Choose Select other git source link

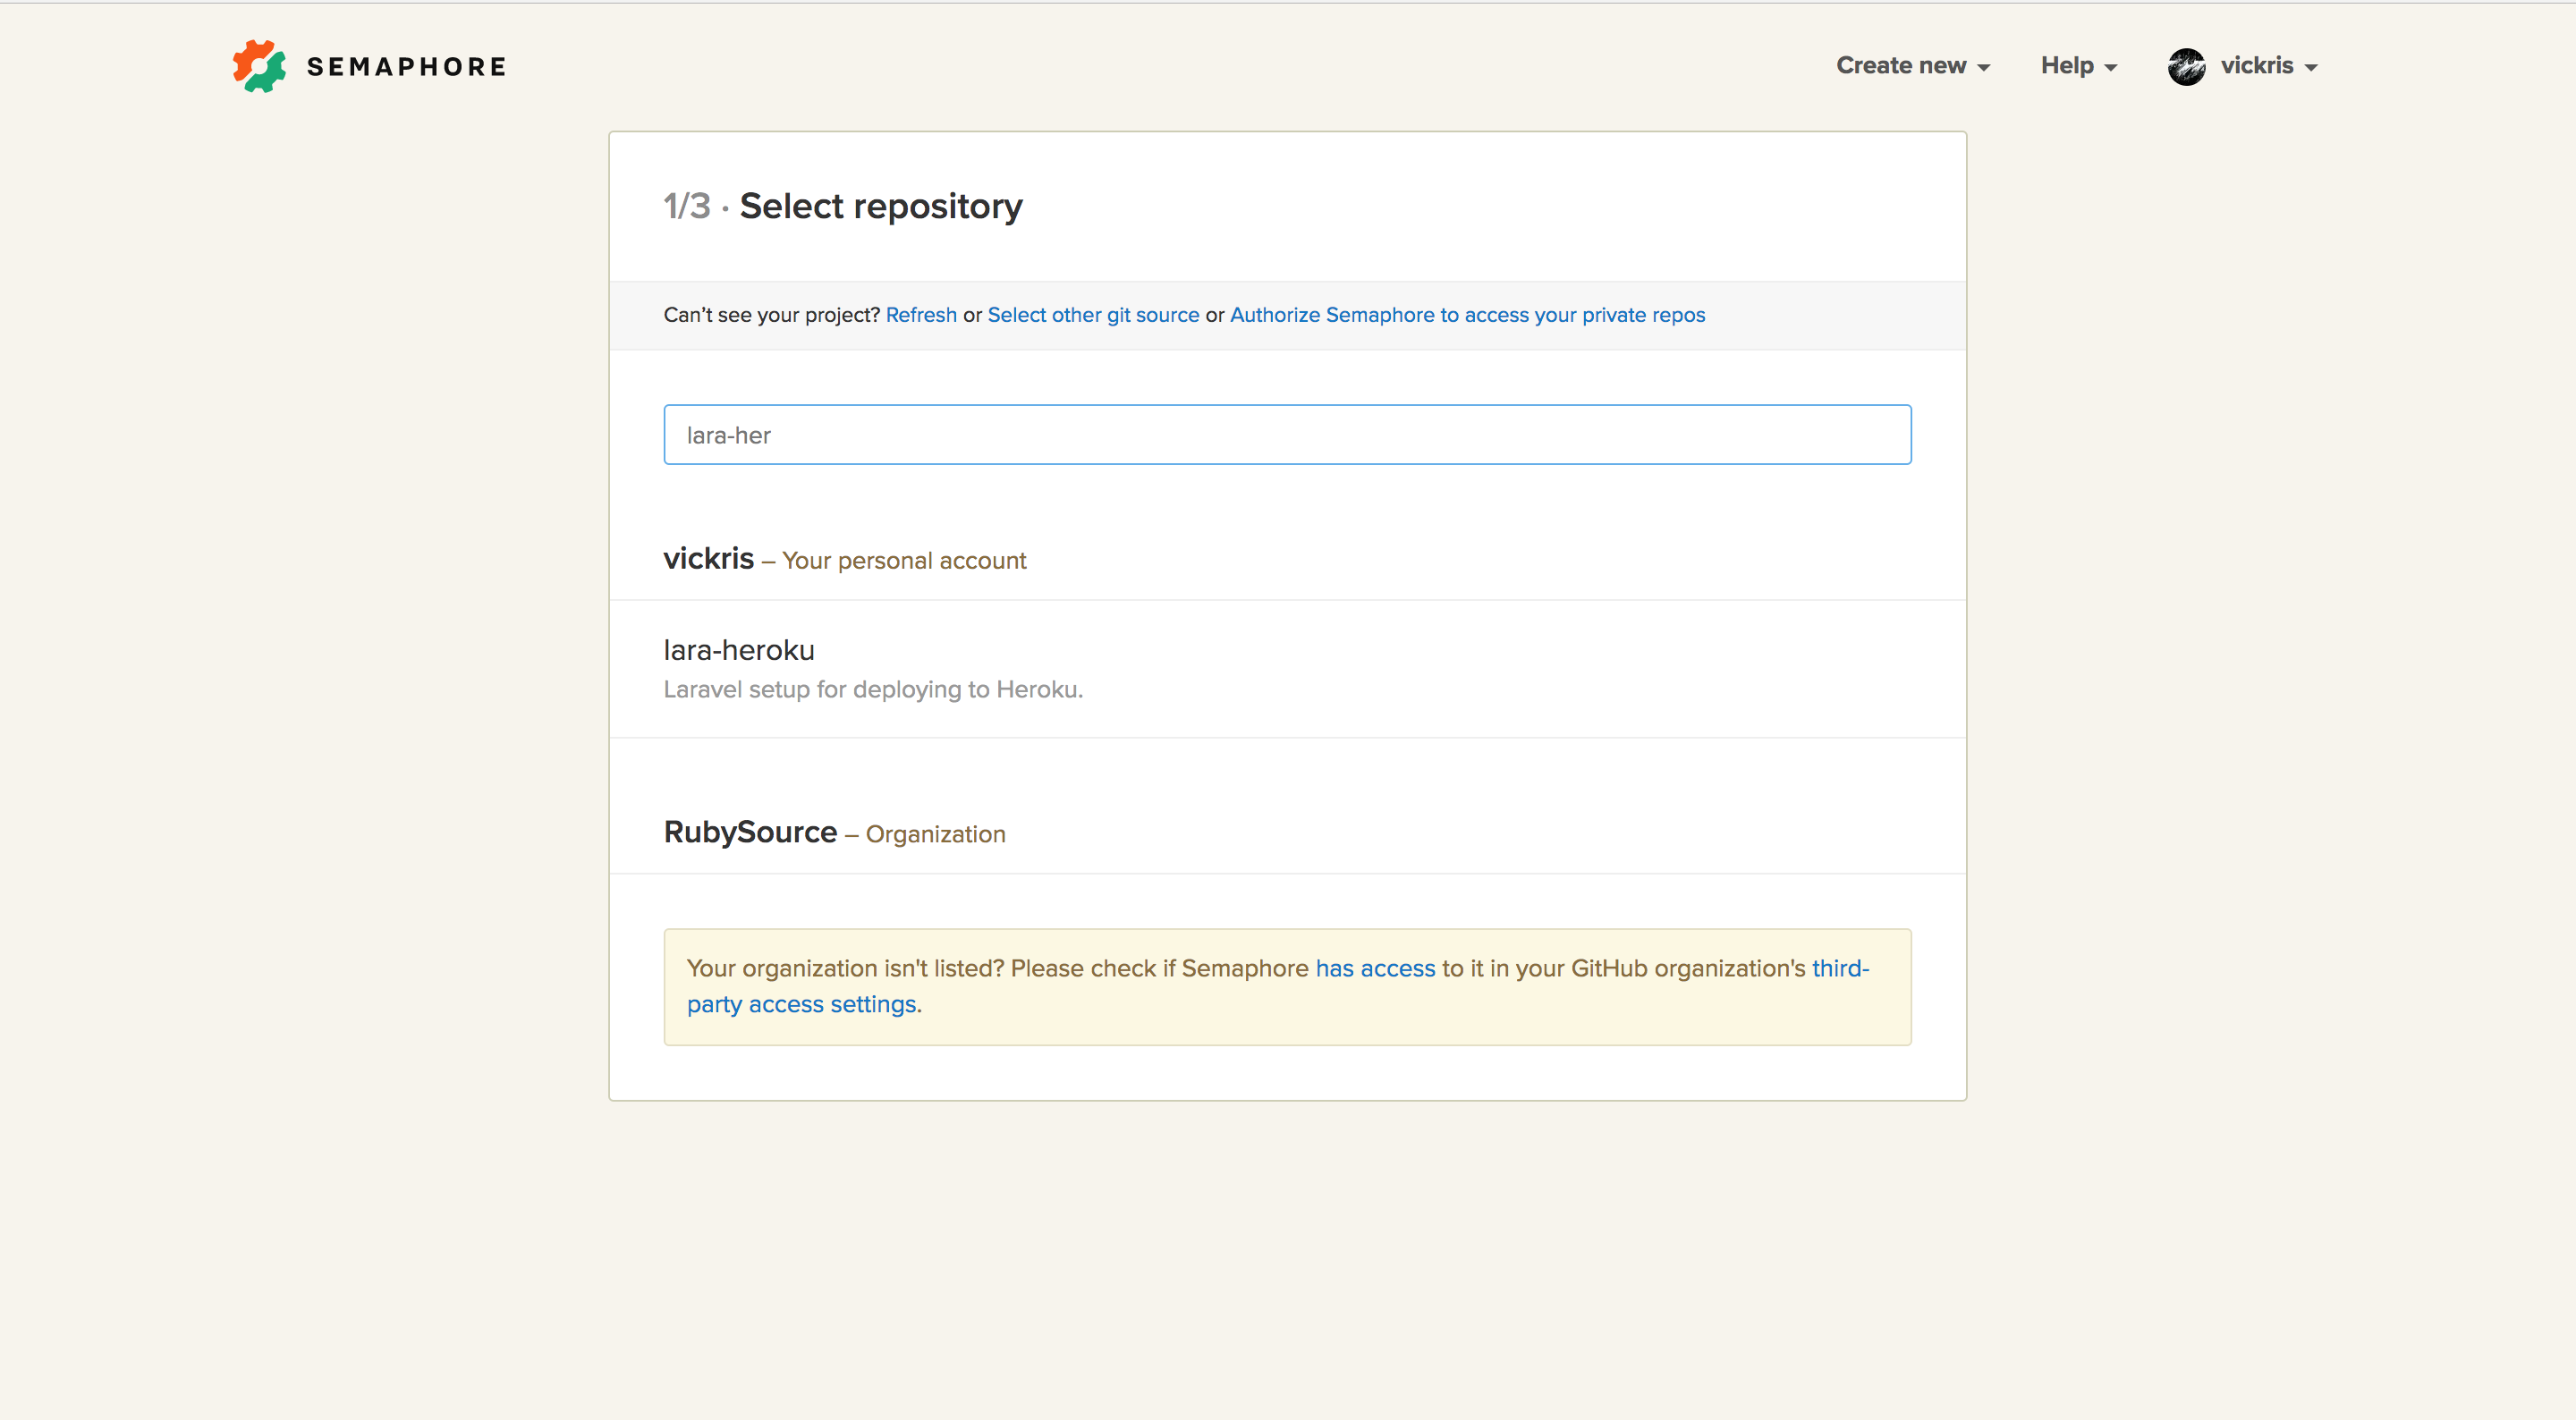coord(1092,315)
